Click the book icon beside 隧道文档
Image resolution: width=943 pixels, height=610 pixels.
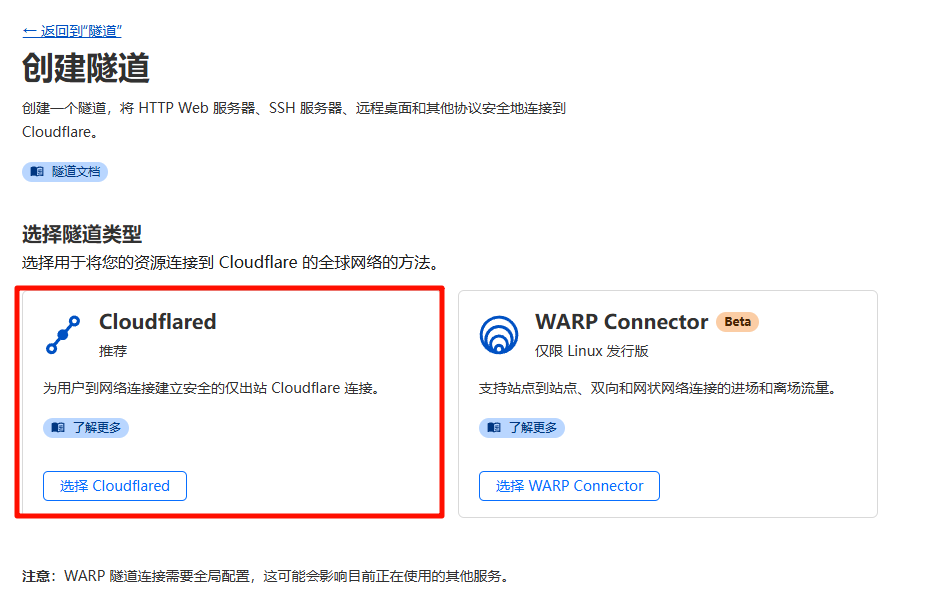coord(37,171)
